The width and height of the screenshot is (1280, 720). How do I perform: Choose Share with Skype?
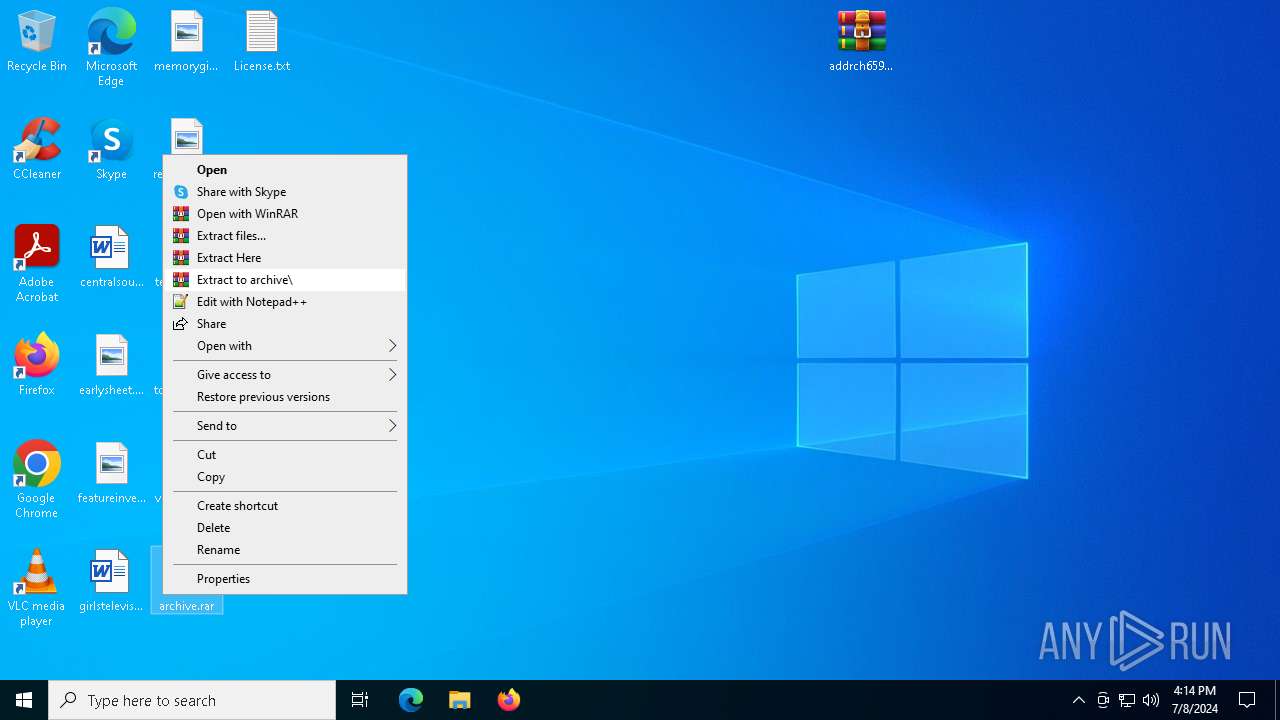[285, 192]
